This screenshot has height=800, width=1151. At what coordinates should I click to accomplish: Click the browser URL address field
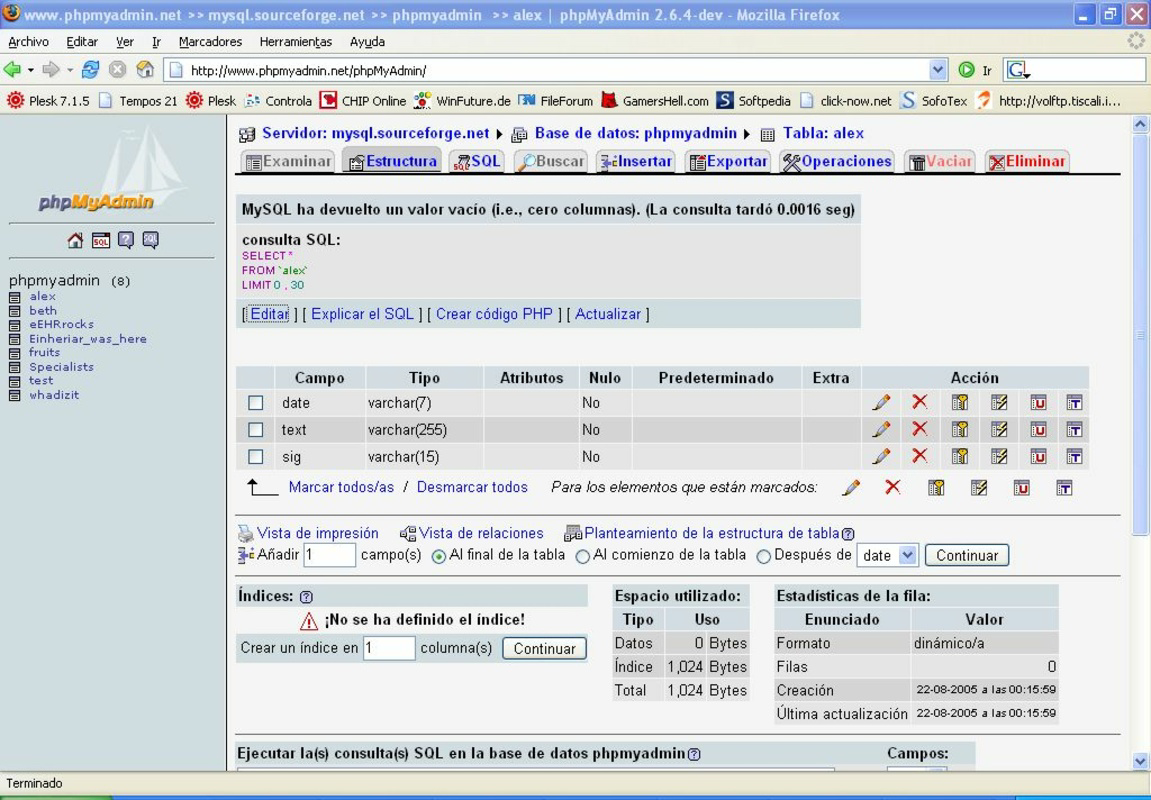point(547,70)
